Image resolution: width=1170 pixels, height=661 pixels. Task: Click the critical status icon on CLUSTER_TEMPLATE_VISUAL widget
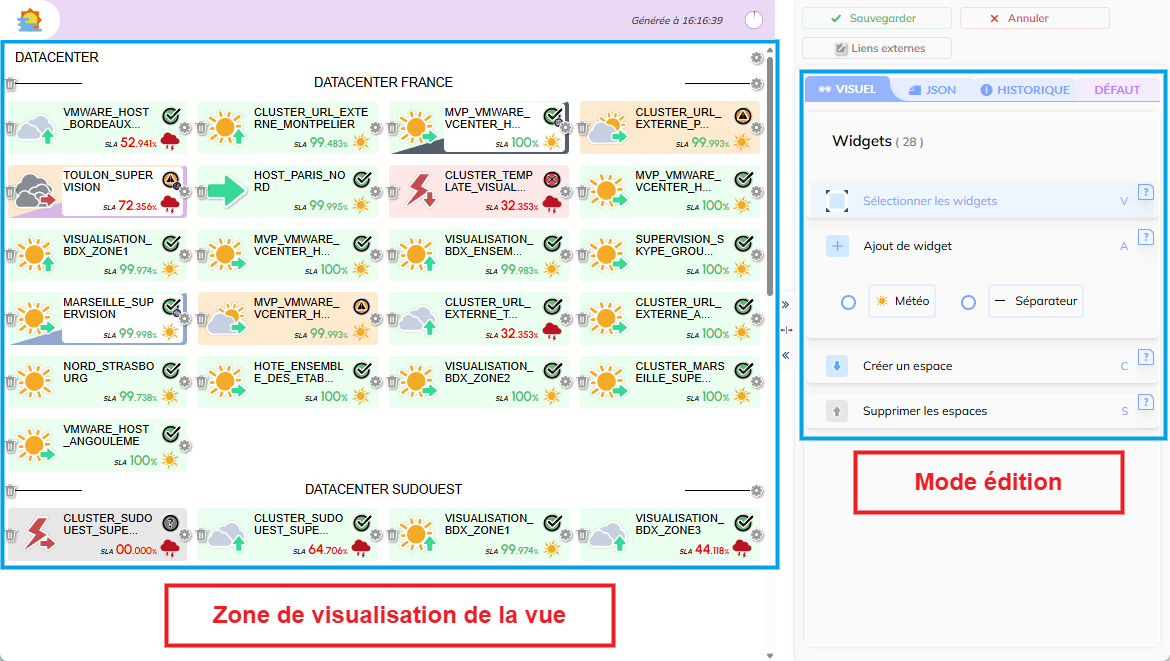[551, 179]
